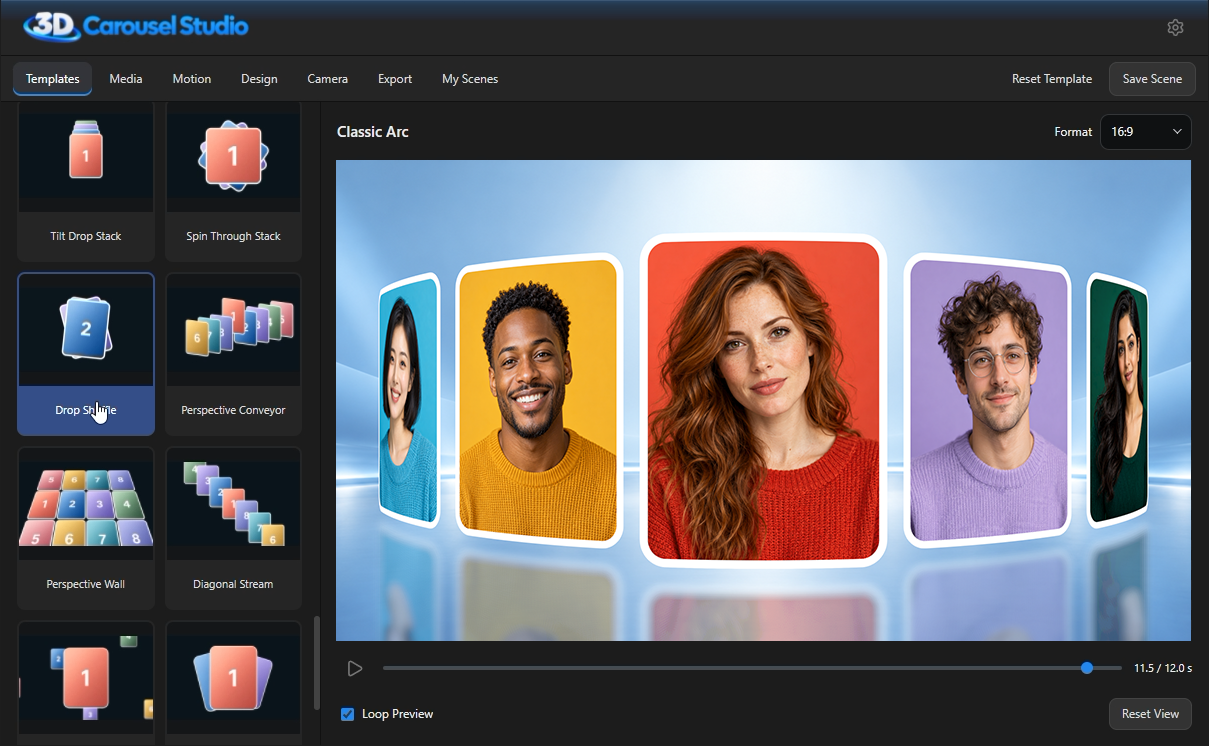The image size is (1209, 746).
Task: Switch to the Templates tab
Action: point(53,79)
